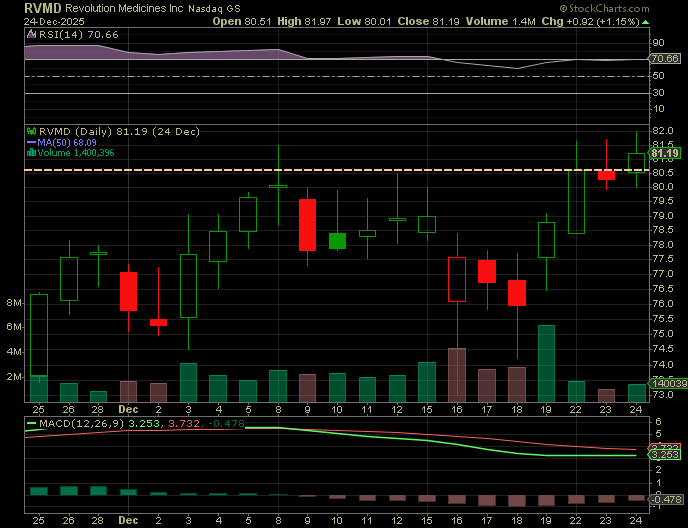Click the 2M volume axis label
Screen dimensions: 688x528
click(x=14, y=377)
